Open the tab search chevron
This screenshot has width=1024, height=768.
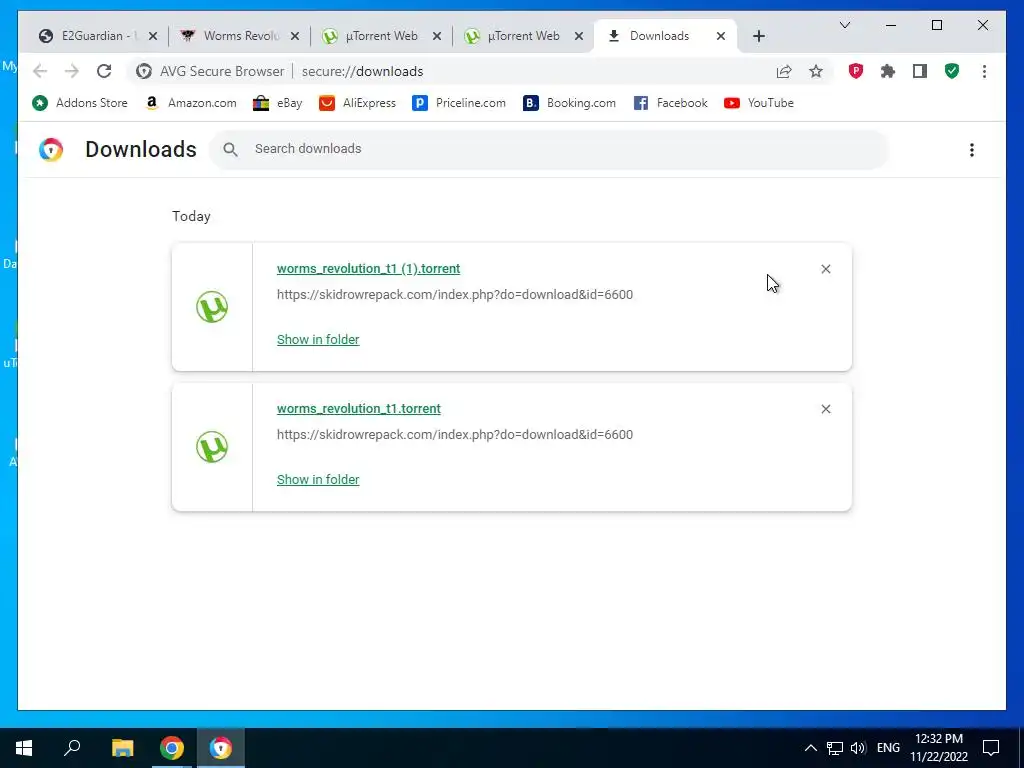(x=844, y=25)
